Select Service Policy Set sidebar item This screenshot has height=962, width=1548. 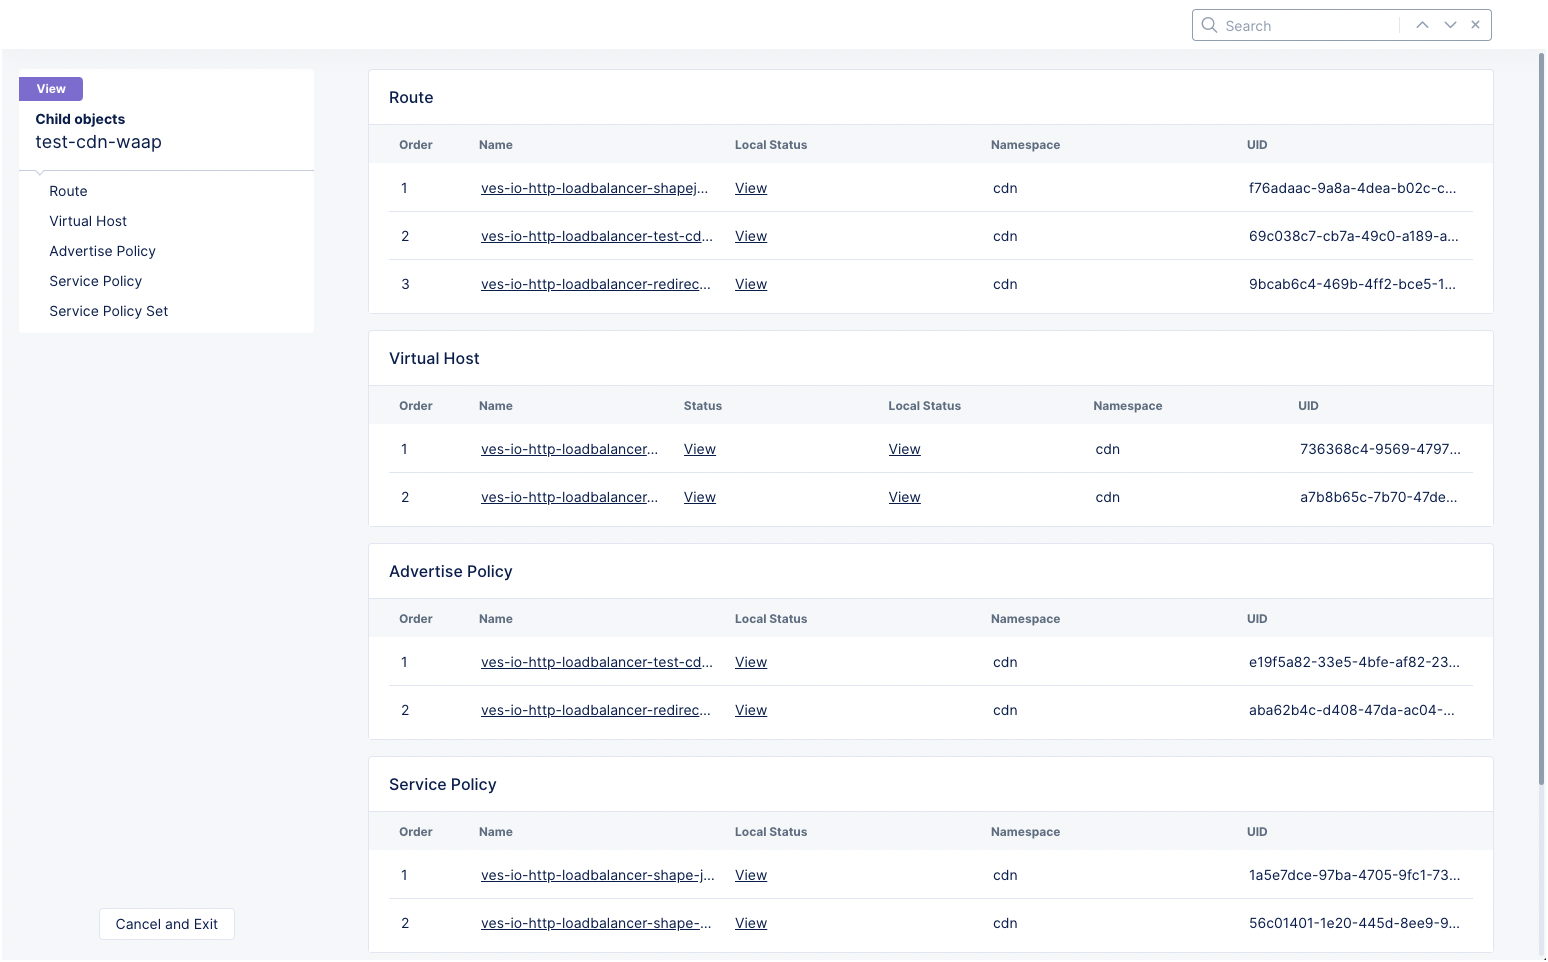pos(108,311)
